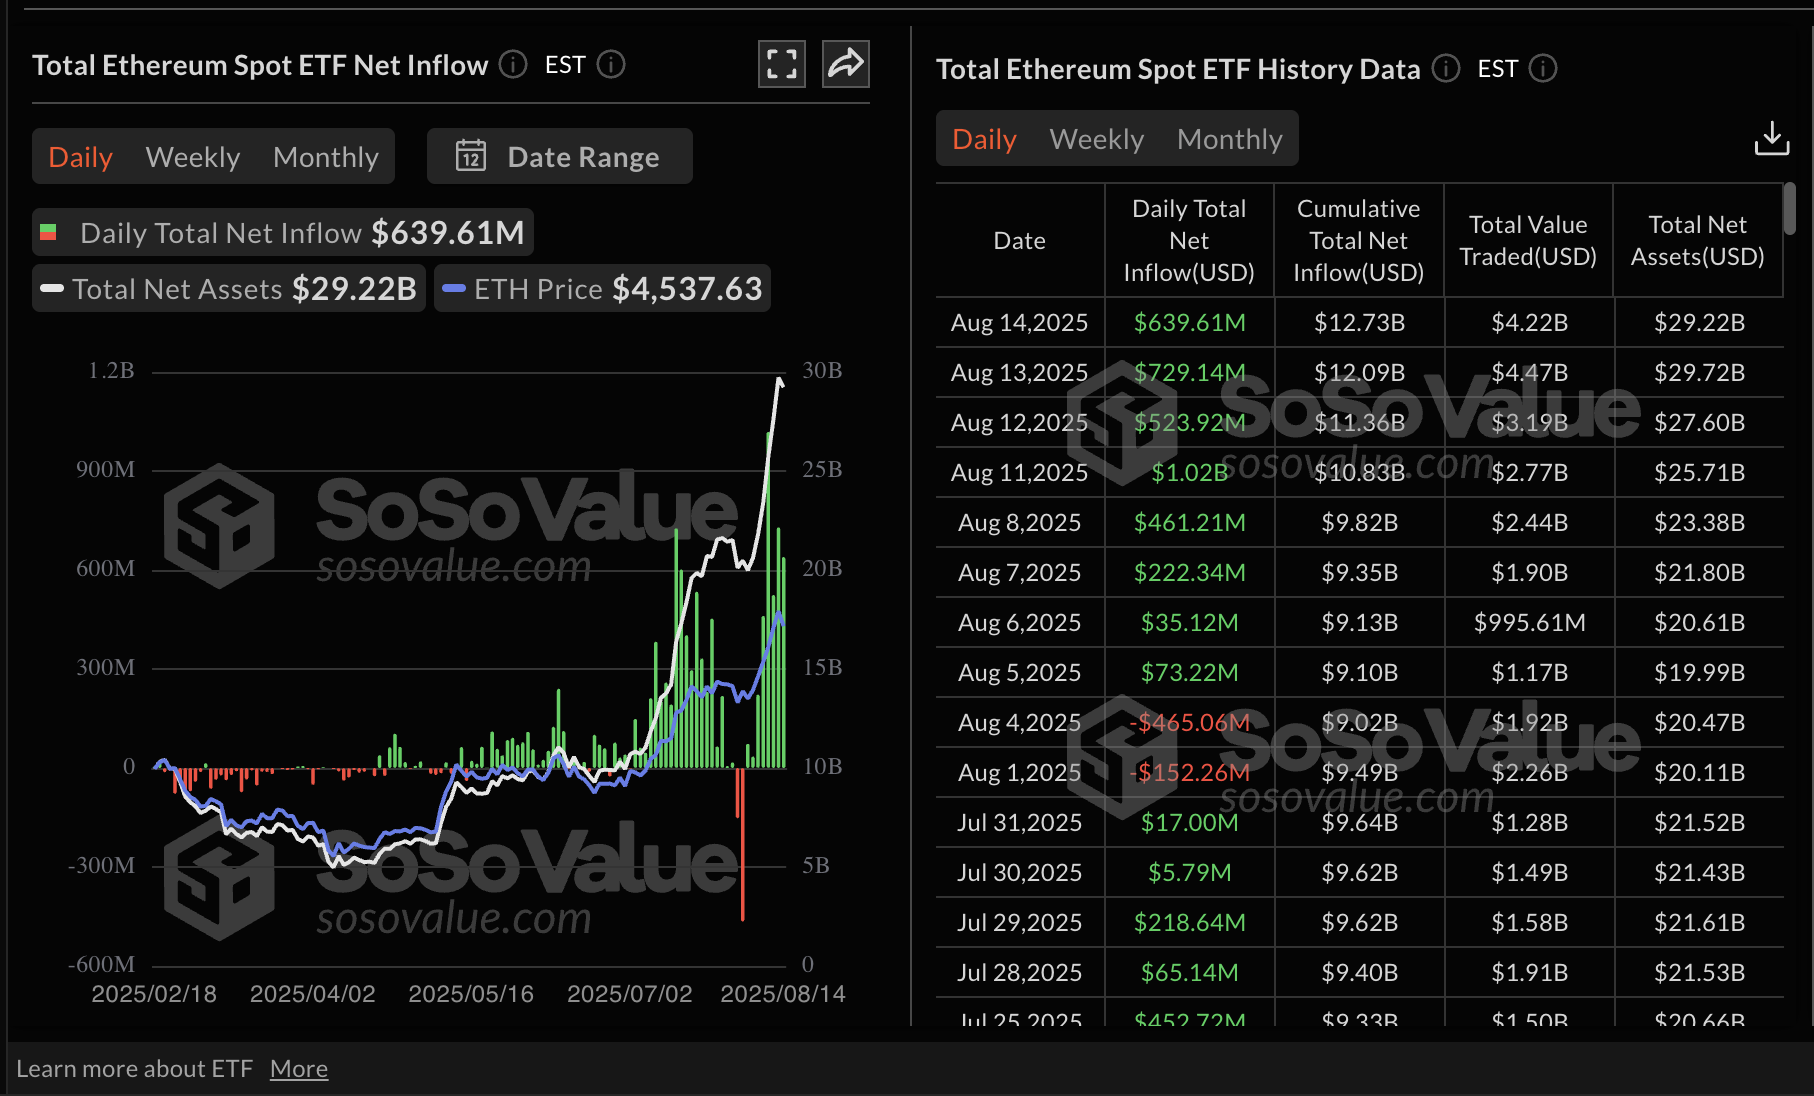Click the $5.79M inflow value

click(1190, 873)
